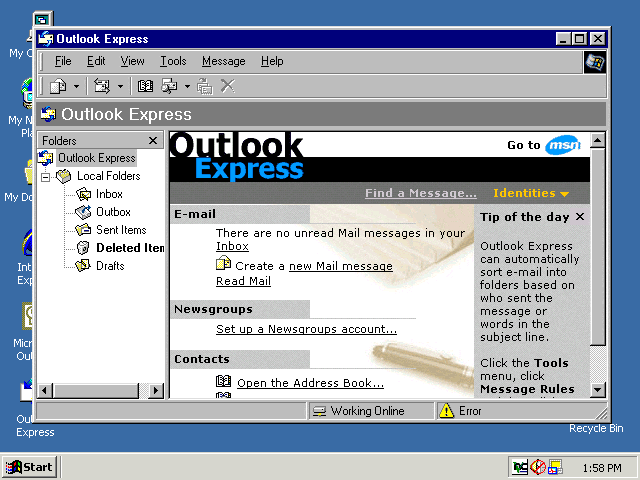Open the New Mail stationery dropdown arrow
Screen dimensions: 640x480
76,86
